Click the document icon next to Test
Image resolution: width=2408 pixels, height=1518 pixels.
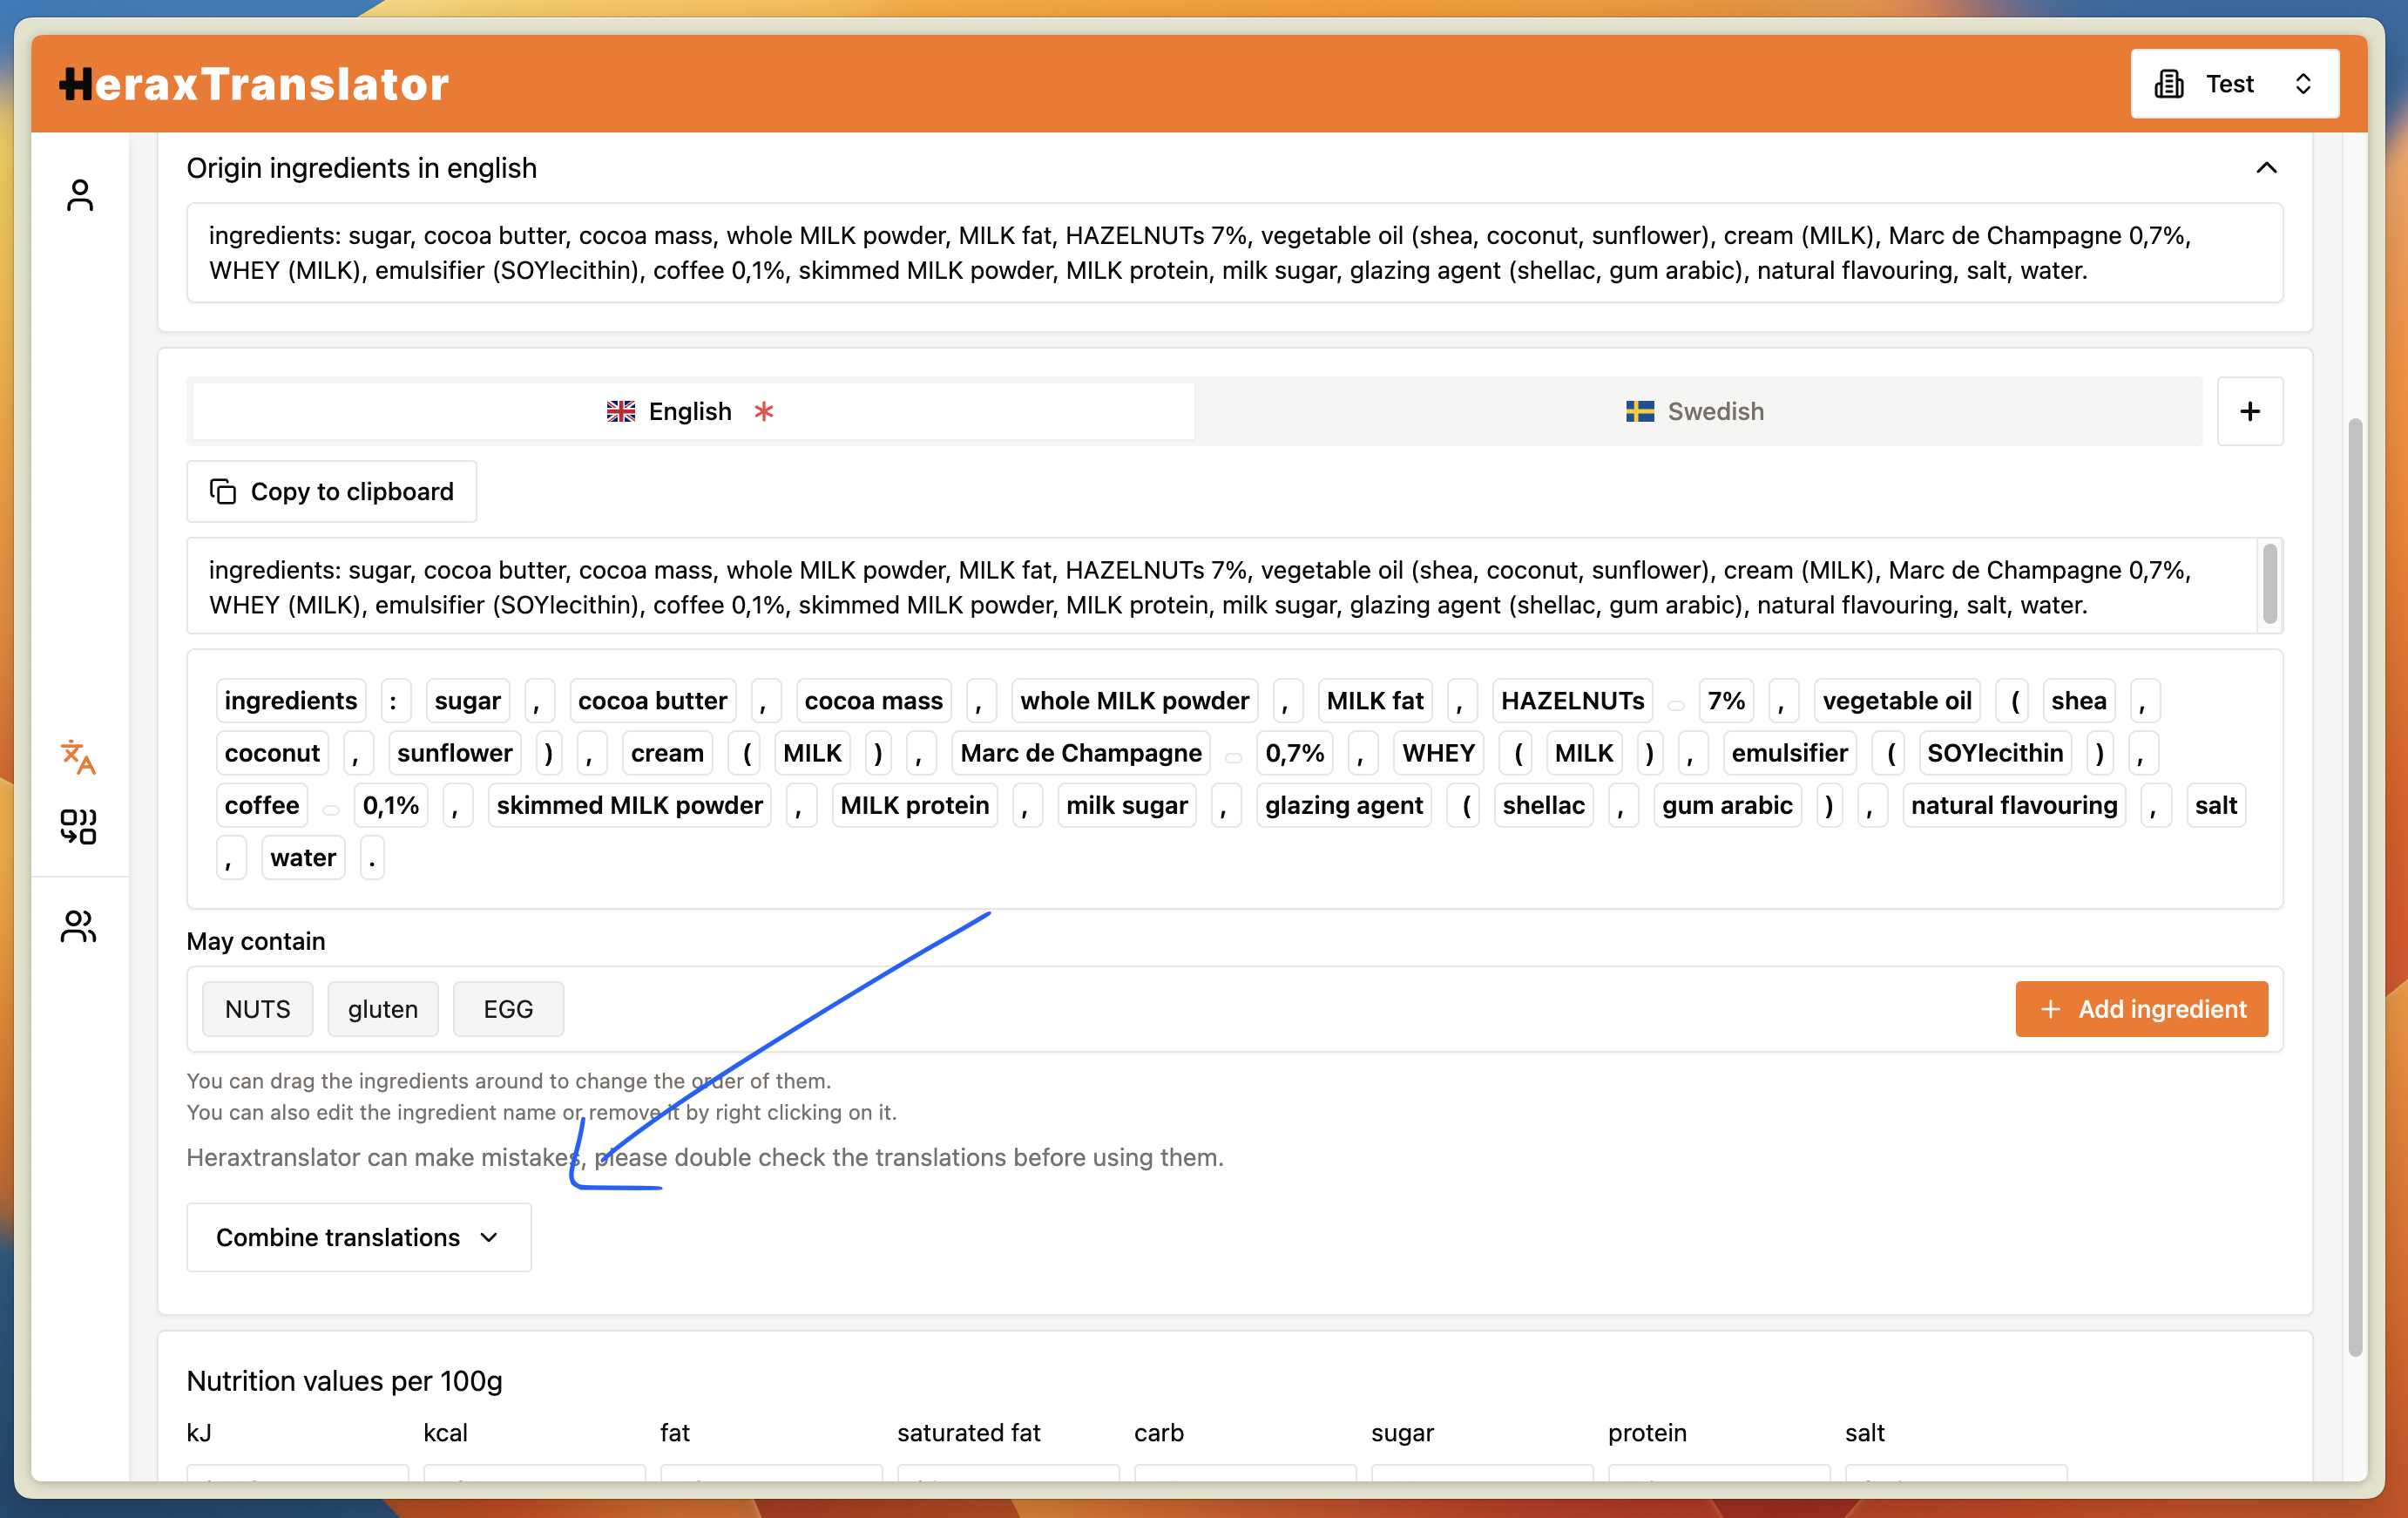coord(2170,84)
